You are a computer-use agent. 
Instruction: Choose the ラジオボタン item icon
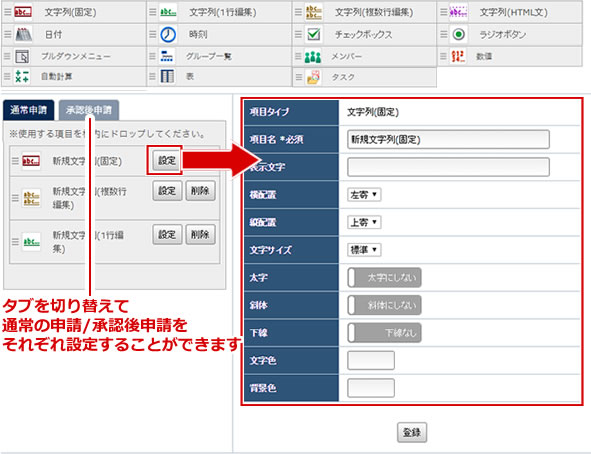(458, 34)
